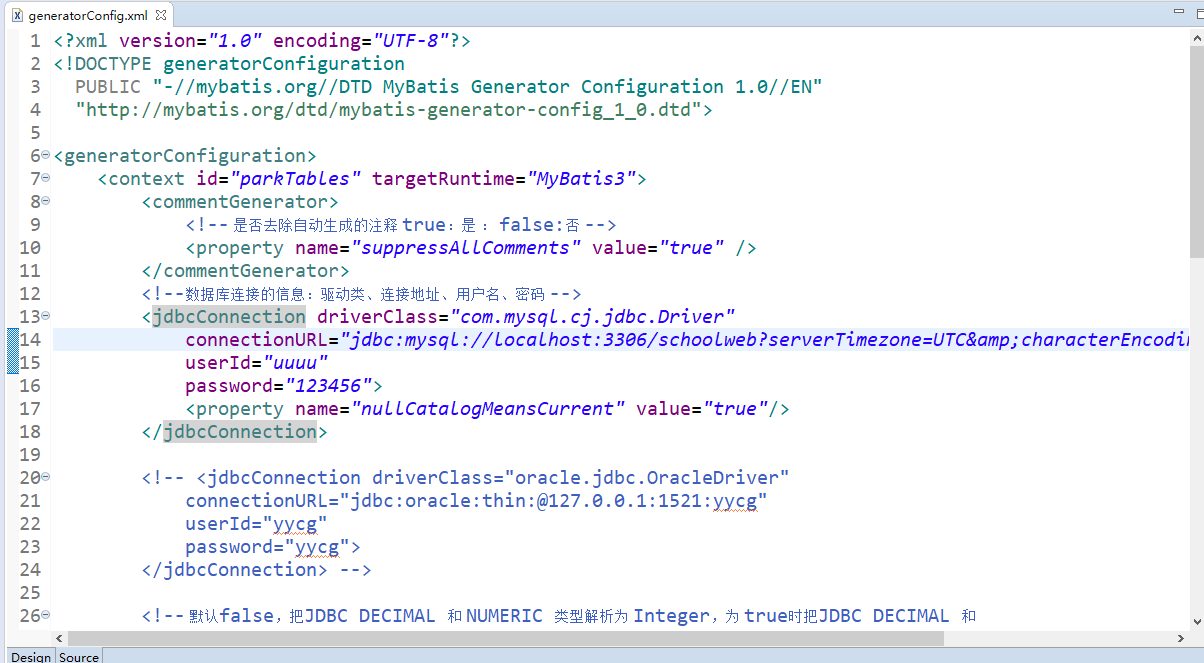The image size is (1204, 663).
Task: Click the commented password "yycg" on line 23
Action: pyautogui.click(x=317, y=547)
